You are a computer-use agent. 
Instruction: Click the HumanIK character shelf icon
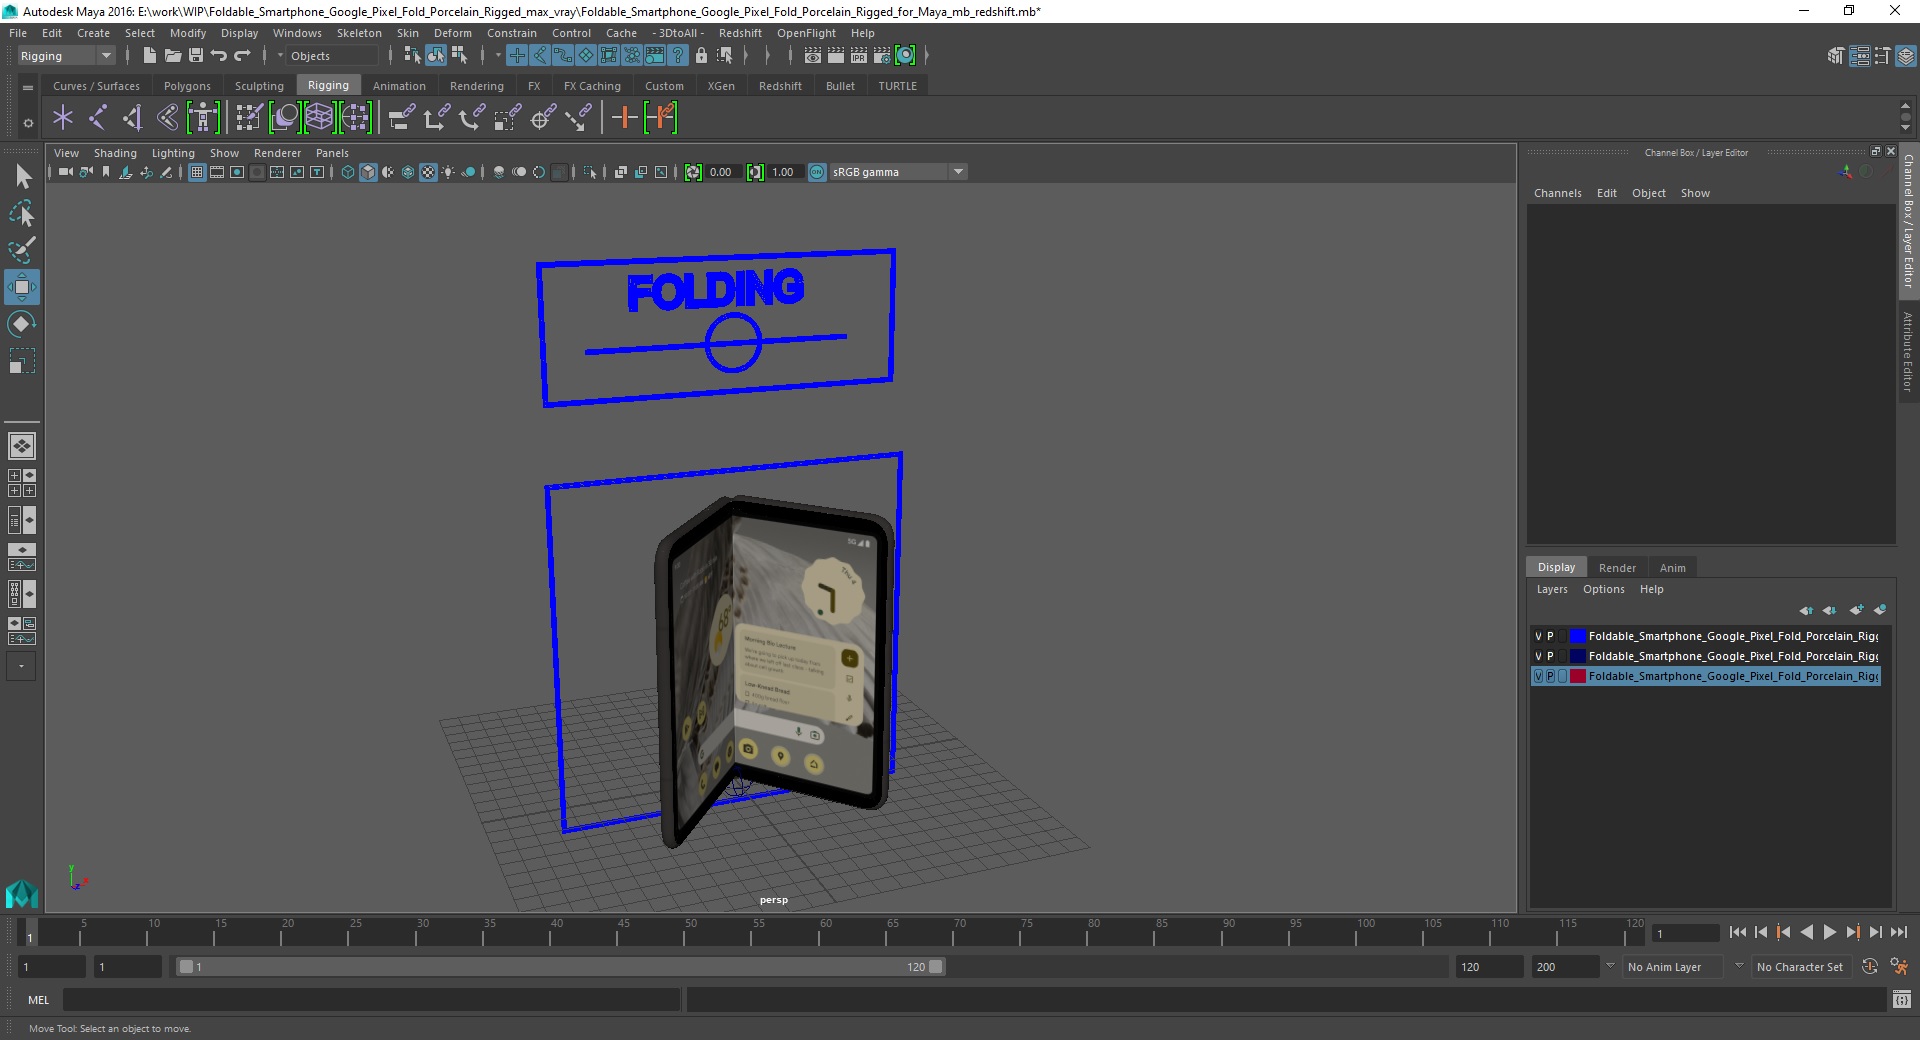point(203,118)
